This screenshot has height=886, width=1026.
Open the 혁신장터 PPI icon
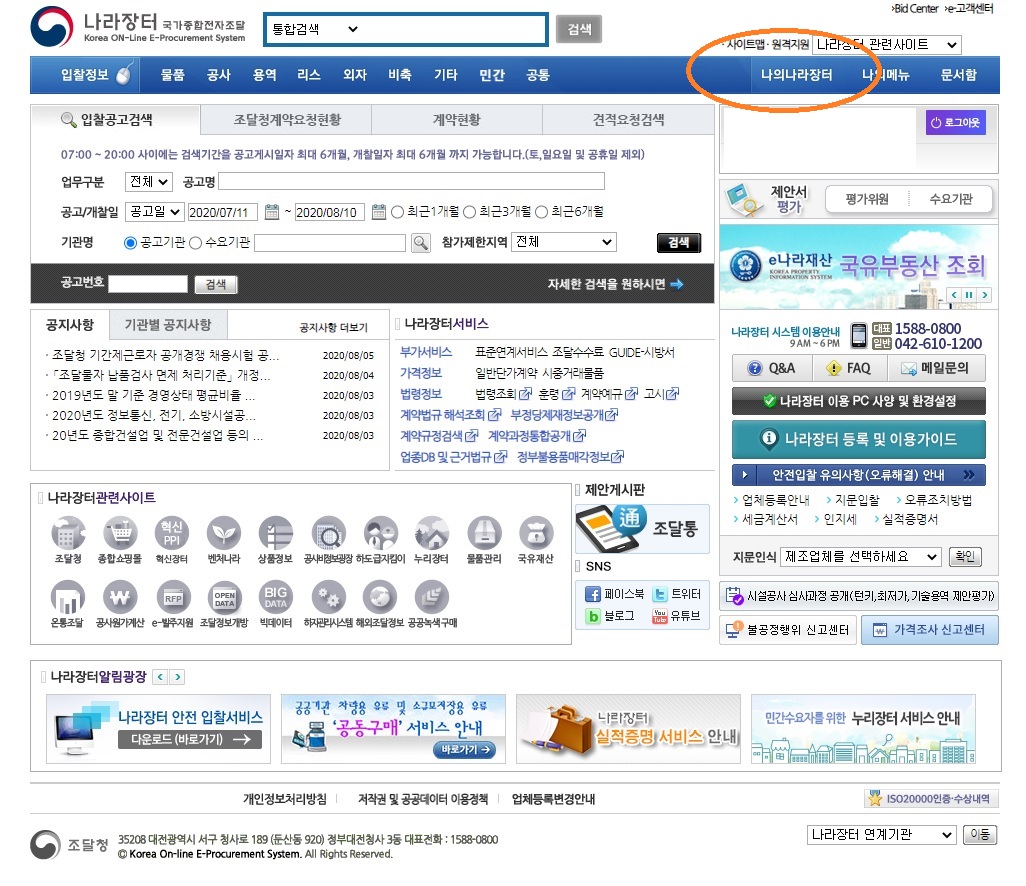171,533
